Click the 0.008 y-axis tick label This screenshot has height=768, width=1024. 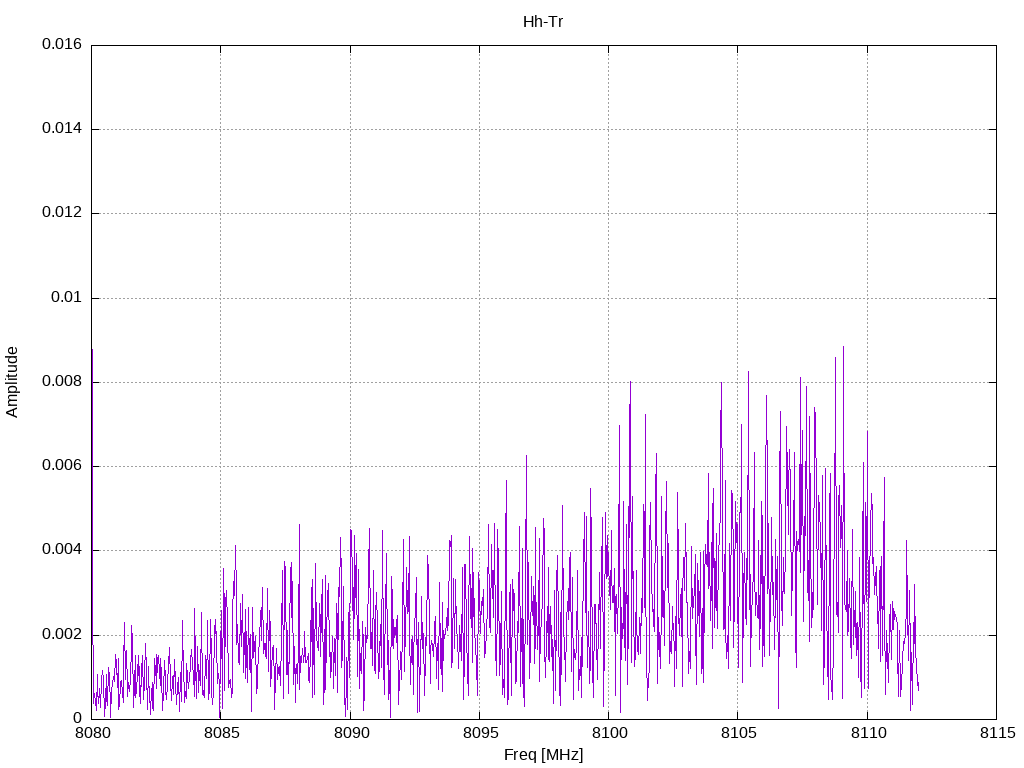pos(61,382)
